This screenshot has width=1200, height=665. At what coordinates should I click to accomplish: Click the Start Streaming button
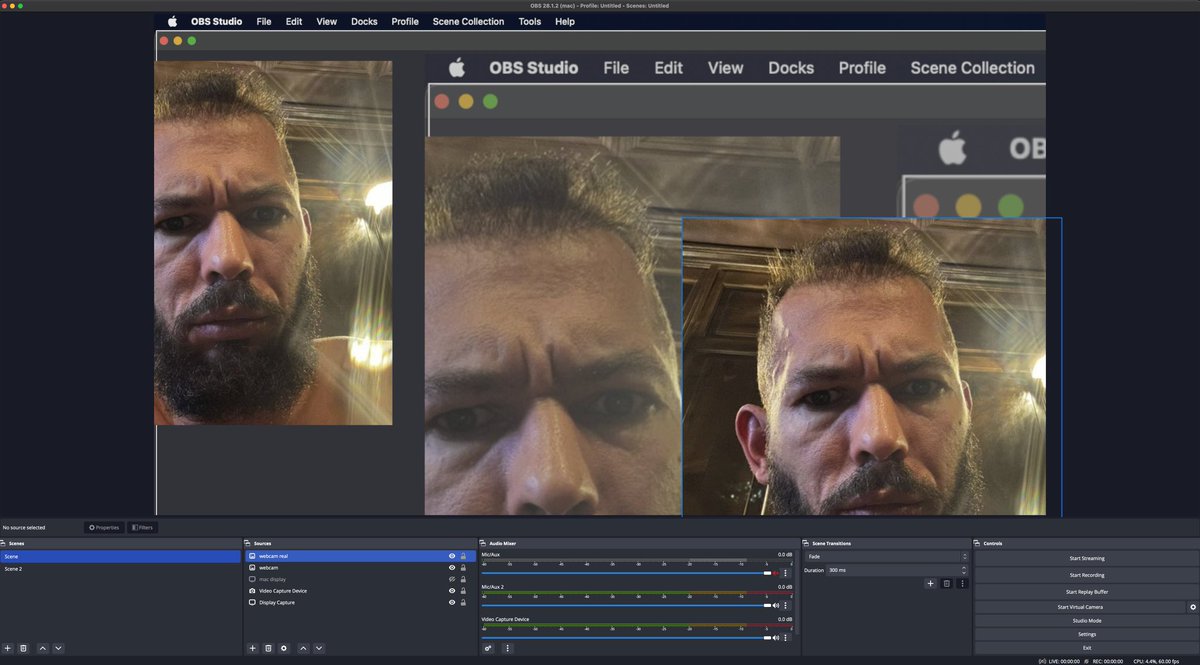[x=1086, y=559]
